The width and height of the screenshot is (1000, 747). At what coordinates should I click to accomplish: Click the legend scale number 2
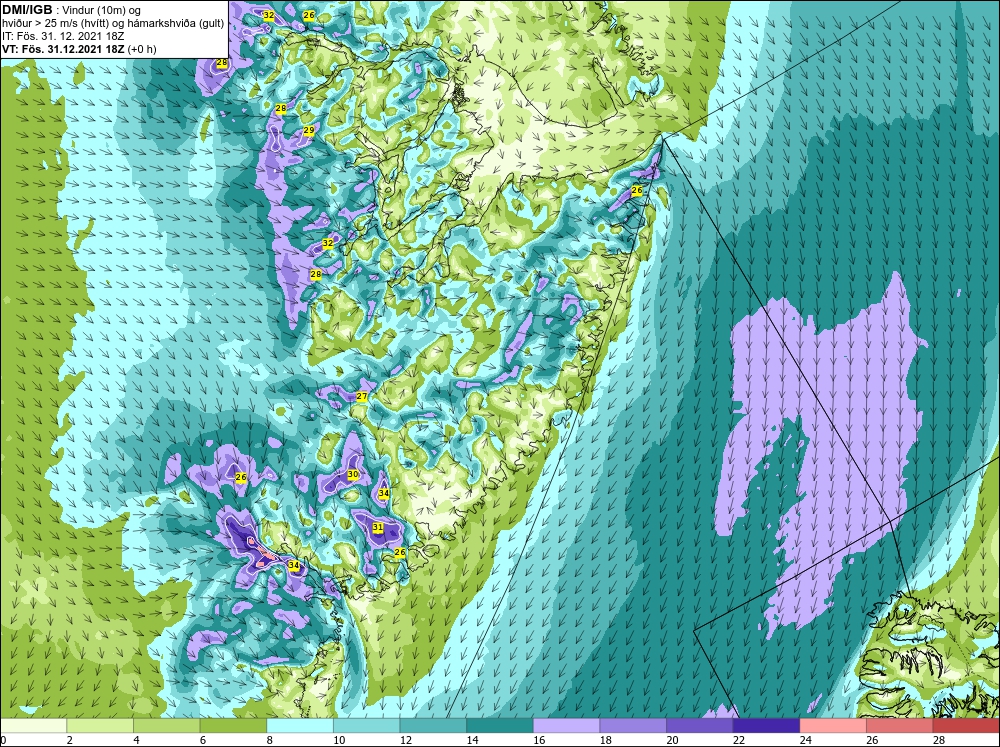coord(69,740)
